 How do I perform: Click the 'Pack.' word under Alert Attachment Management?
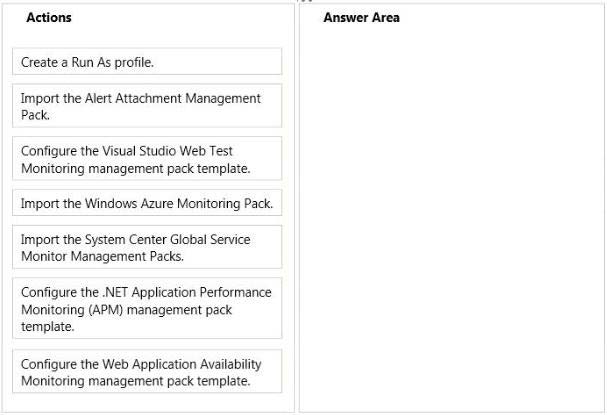click(x=35, y=115)
